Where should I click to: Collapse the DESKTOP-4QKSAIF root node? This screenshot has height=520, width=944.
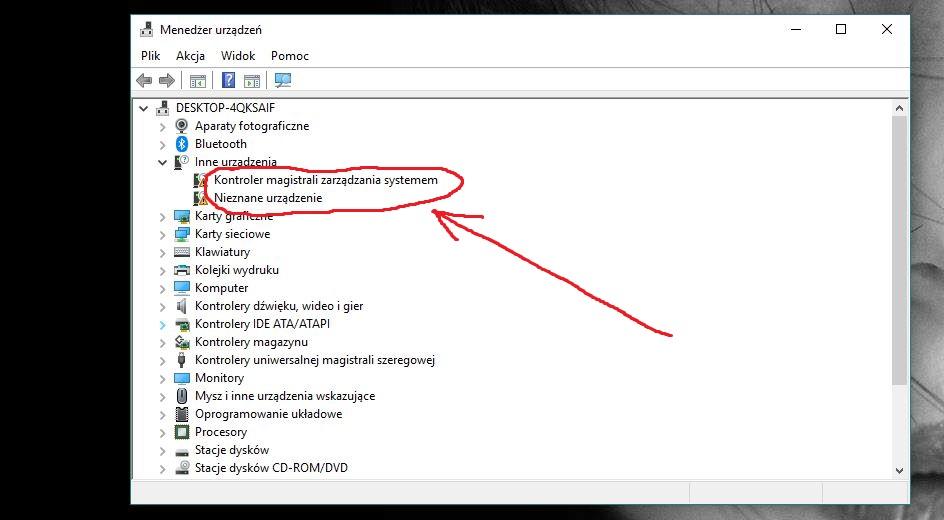[x=144, y=108]
